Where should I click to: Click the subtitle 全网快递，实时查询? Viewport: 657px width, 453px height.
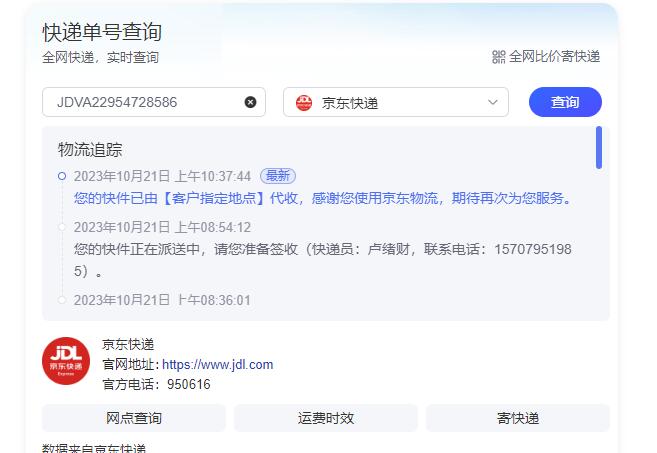coord(100,57)
